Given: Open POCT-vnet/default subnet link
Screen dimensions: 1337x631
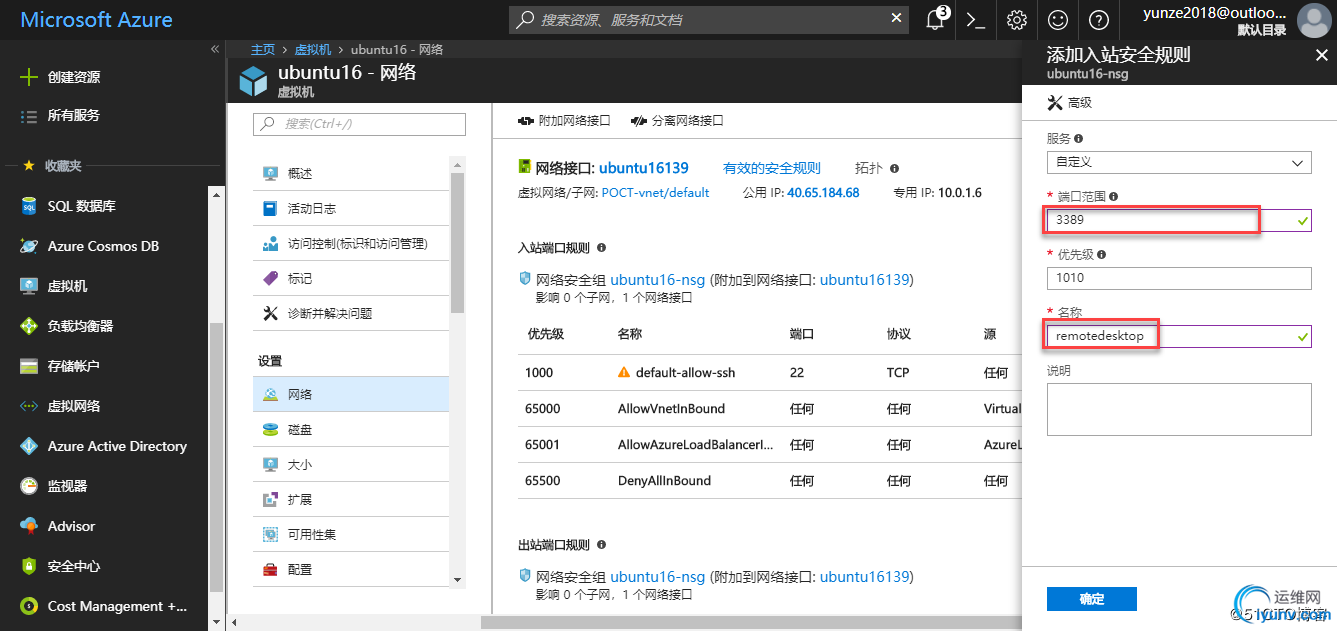Looking at the screenshot, I should 655,193.
